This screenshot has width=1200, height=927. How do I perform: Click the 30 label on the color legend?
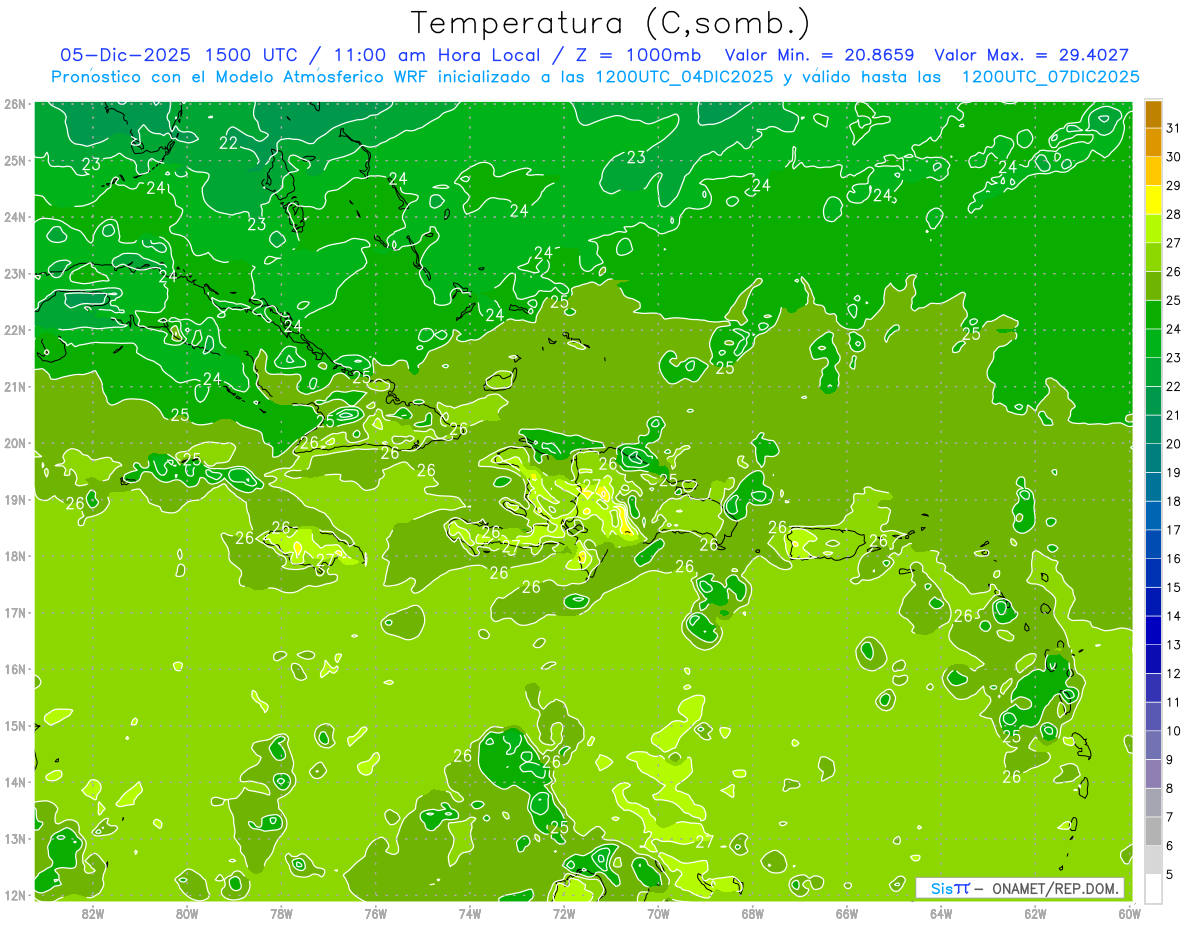[x=1173, y=157]
